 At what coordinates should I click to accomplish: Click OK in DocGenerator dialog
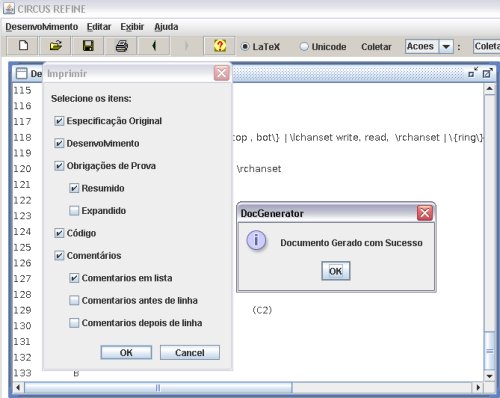point(336,271)
